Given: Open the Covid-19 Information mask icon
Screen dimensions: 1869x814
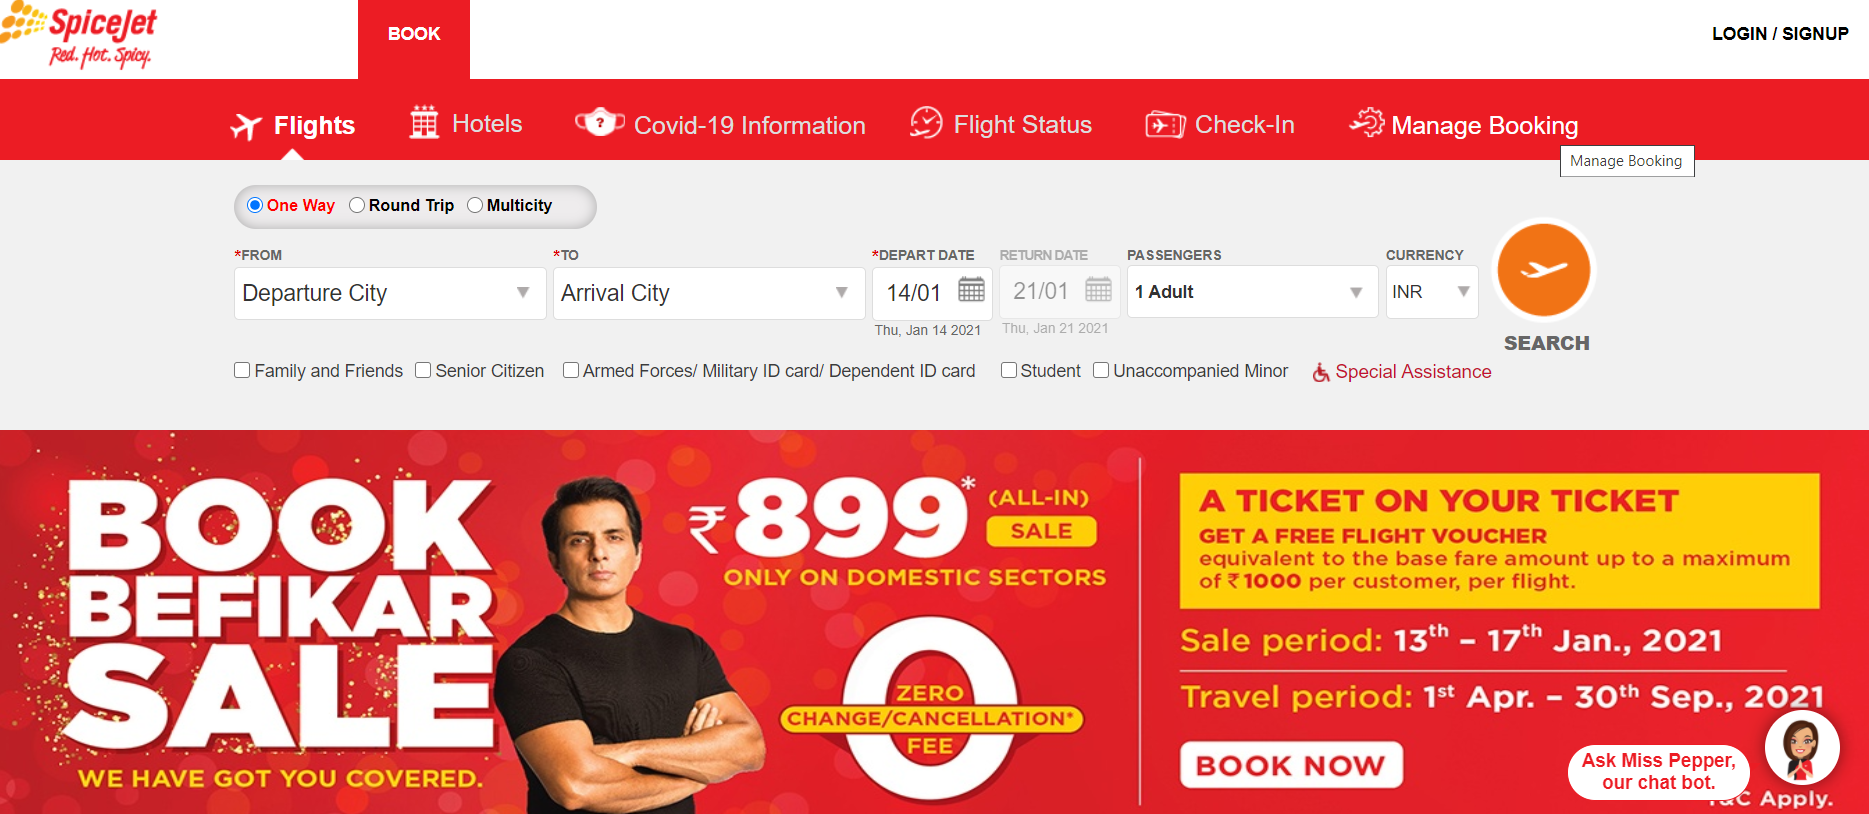Looking at the screenshot, I should tap(600, 123).
